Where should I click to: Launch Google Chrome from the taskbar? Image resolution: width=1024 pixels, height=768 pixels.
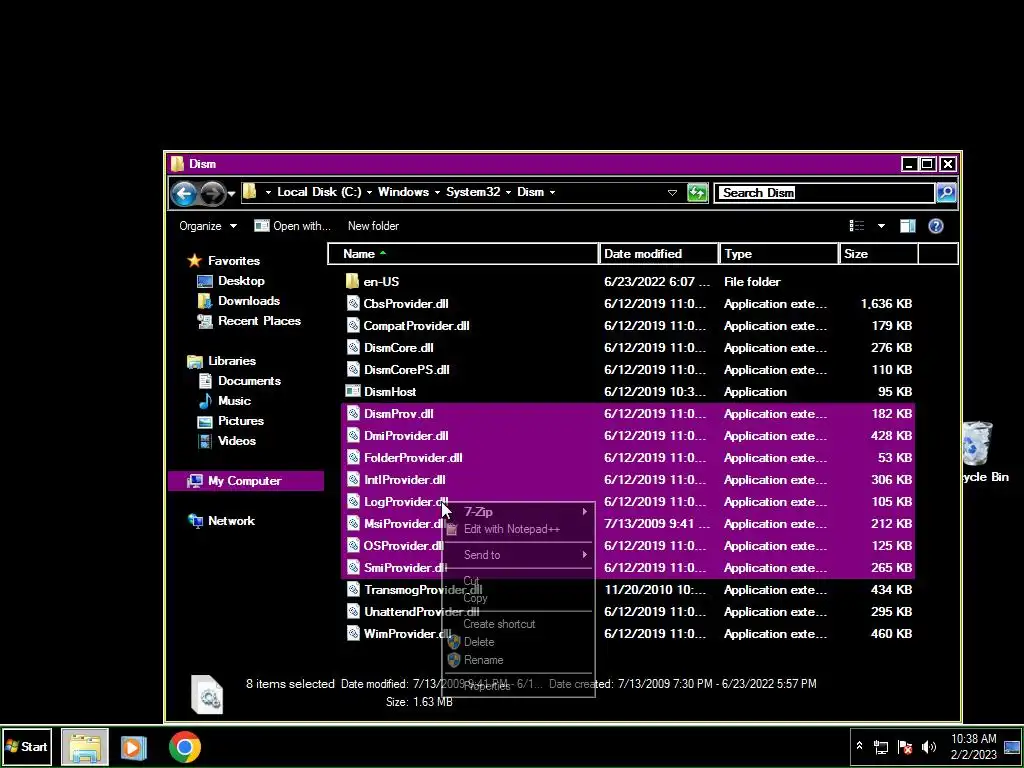185,747
